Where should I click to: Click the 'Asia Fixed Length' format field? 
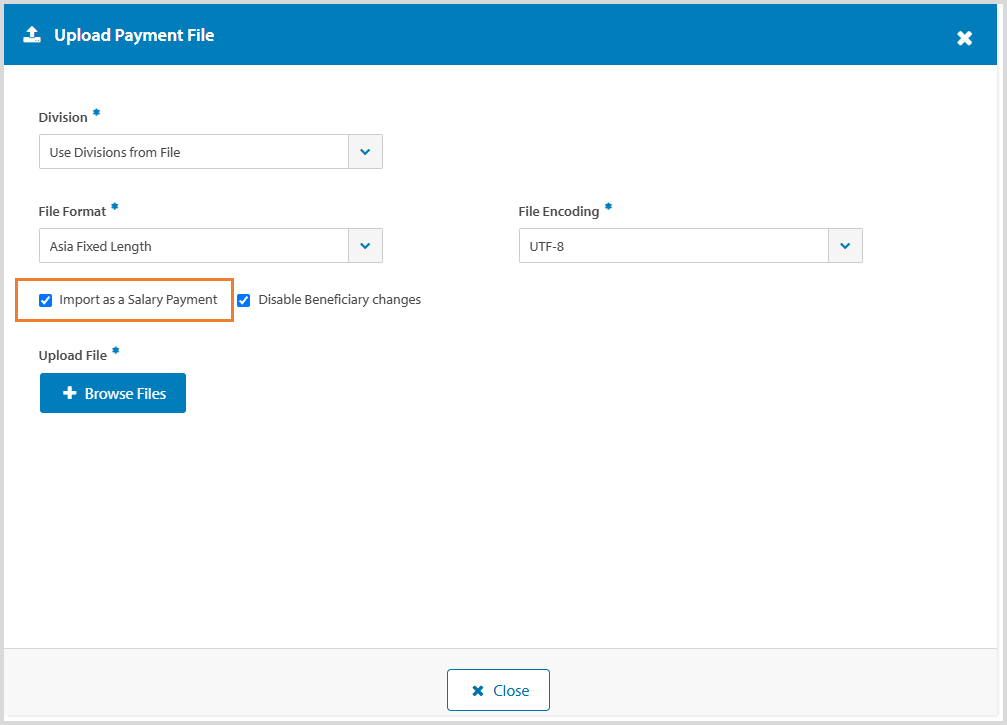(x=193, y=246)
